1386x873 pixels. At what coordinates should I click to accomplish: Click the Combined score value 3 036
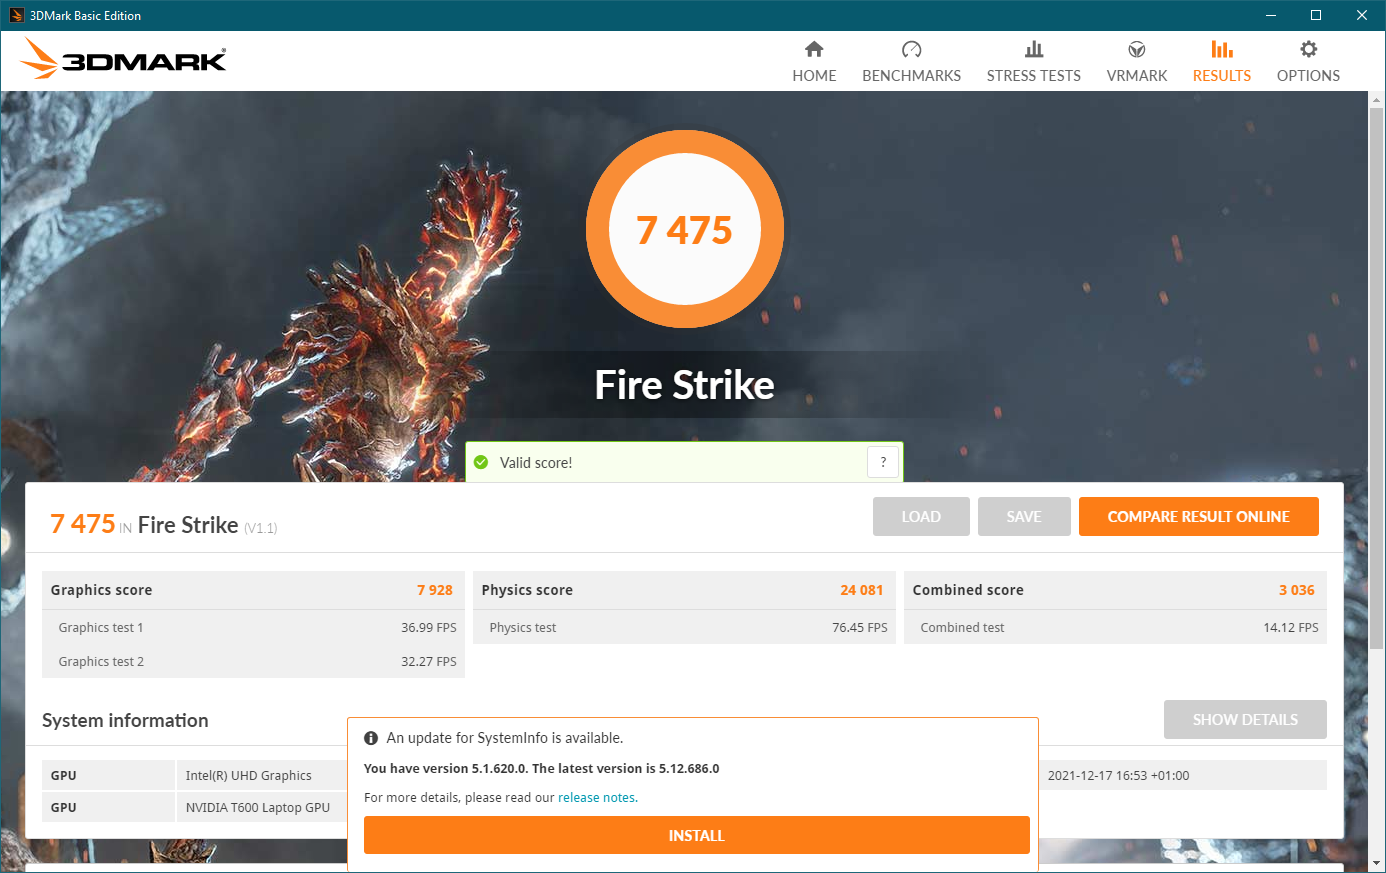1297,590
